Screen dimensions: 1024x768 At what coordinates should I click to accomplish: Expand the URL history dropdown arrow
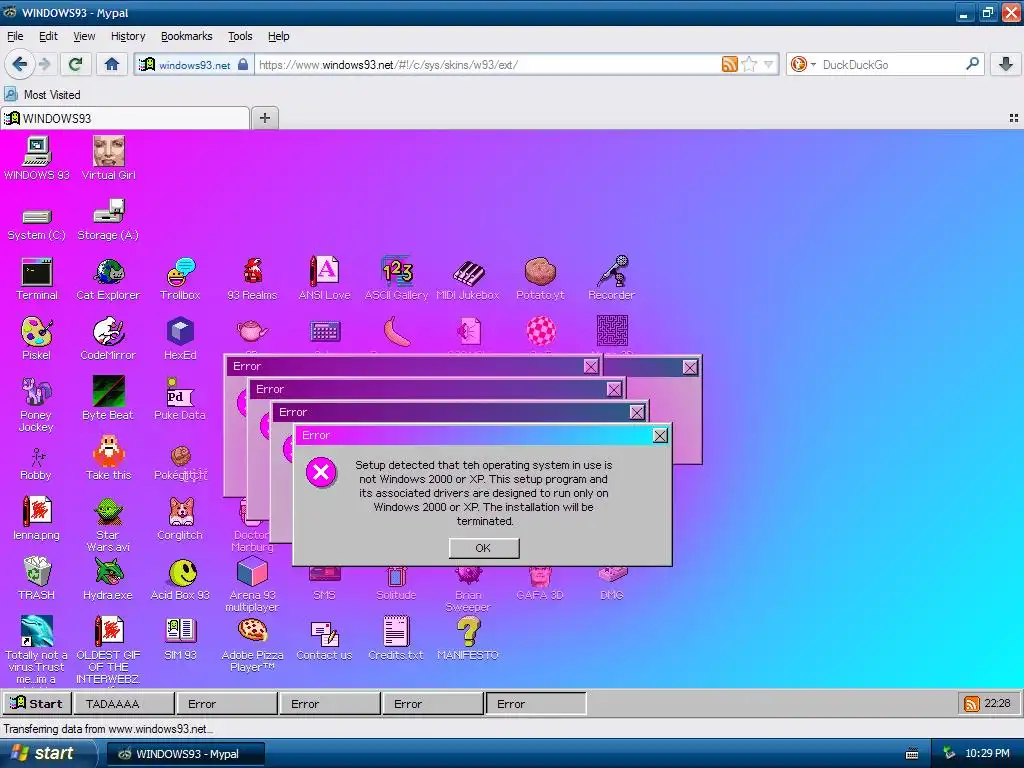pos(769,64)
